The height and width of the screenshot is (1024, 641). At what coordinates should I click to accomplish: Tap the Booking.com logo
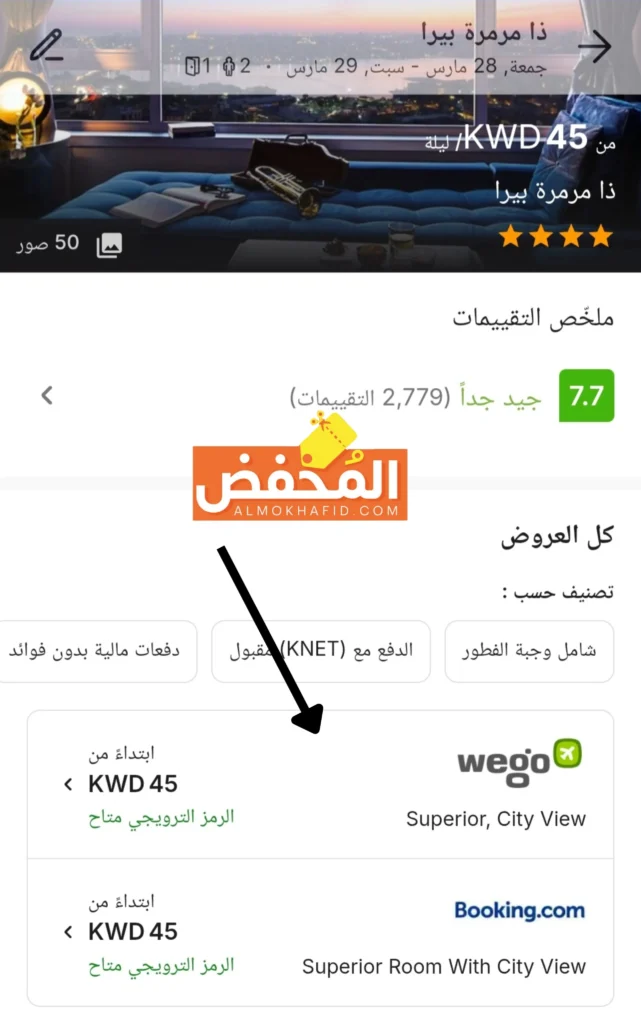tap(519, 910)
